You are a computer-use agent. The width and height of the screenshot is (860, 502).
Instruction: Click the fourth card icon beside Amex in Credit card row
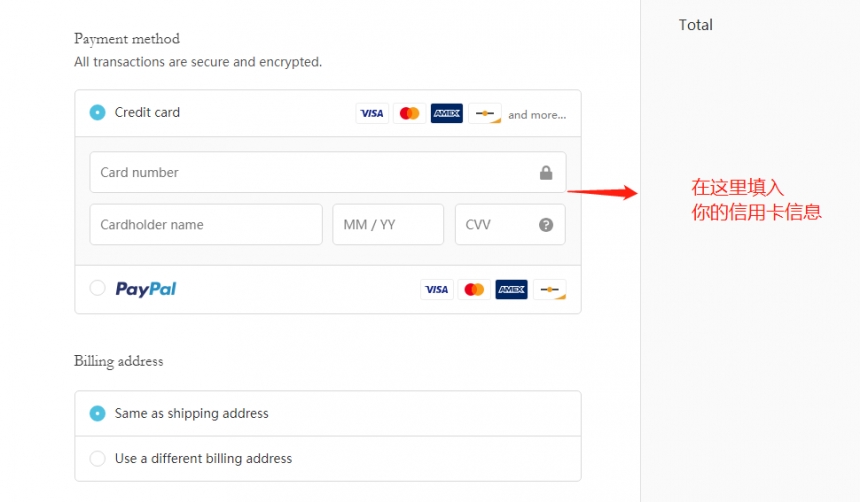pyautogui.click(x=485, y=114)
